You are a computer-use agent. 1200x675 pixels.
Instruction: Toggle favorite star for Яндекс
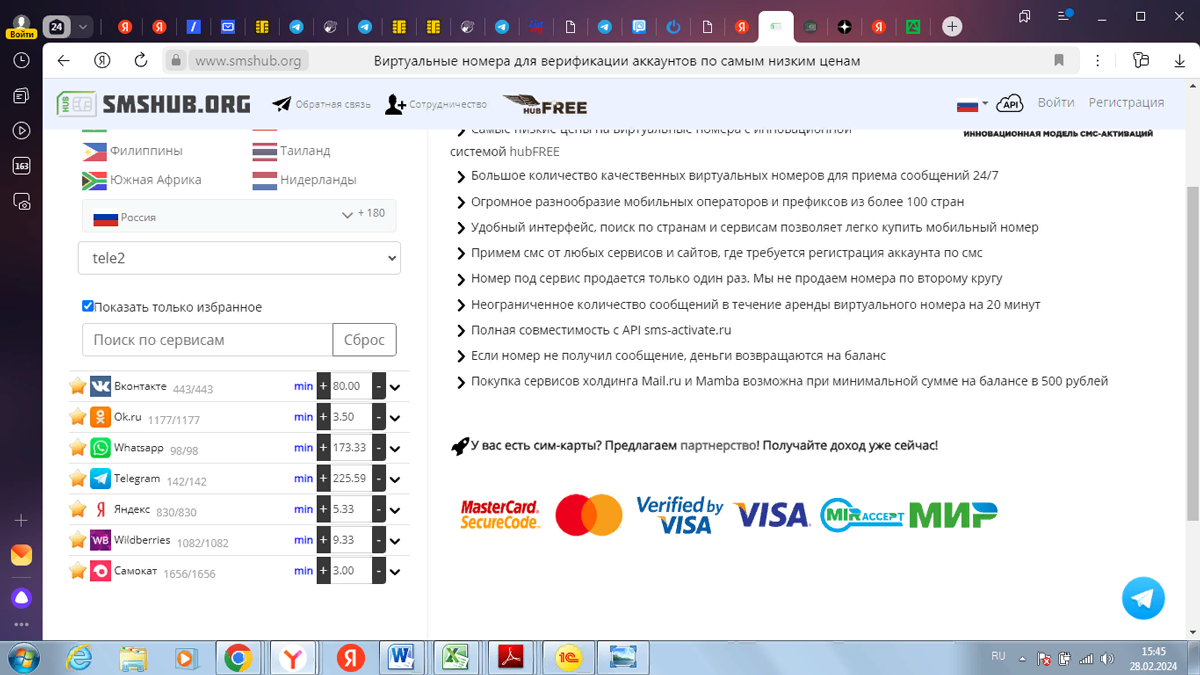pyautogui.click(x=77, y=510)
